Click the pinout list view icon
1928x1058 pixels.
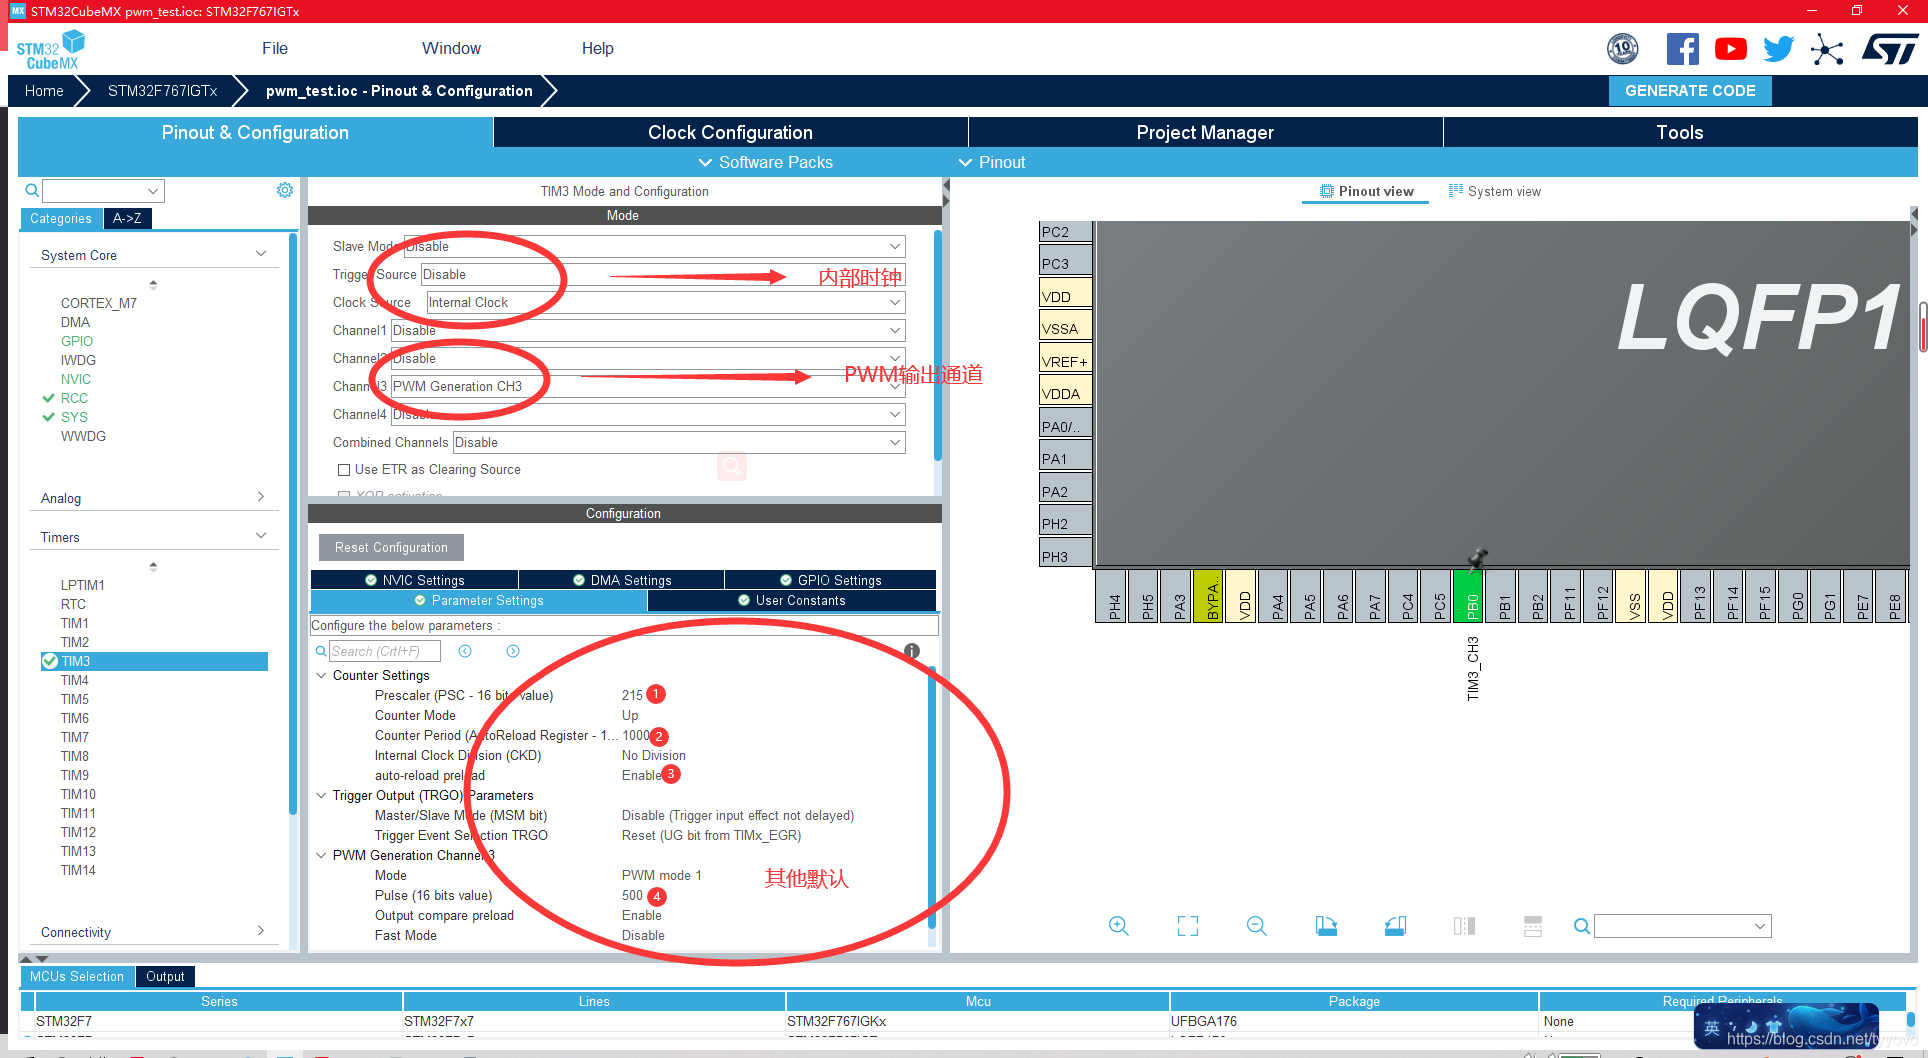1533,926
